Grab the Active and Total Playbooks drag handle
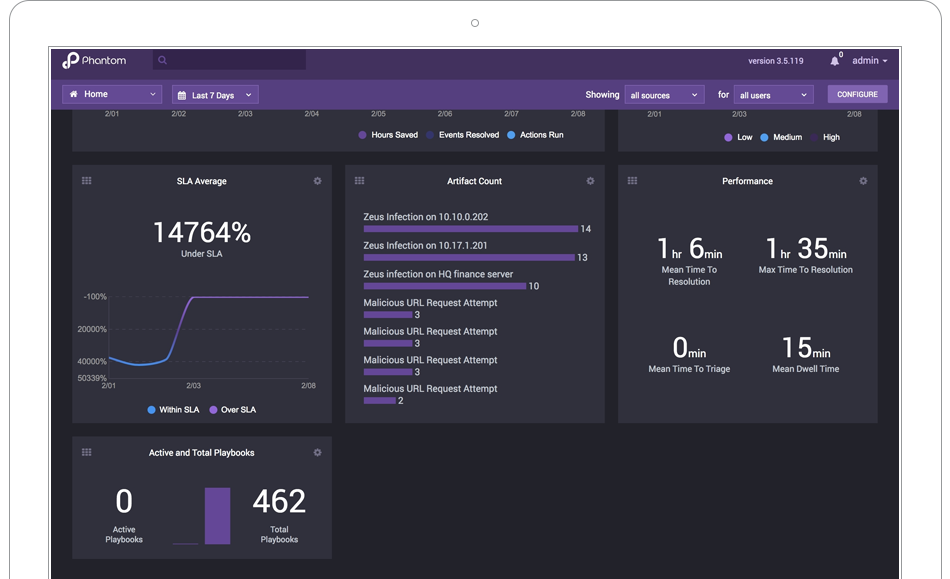Viewport: 950px width, 579px height. tap(87, 452)
